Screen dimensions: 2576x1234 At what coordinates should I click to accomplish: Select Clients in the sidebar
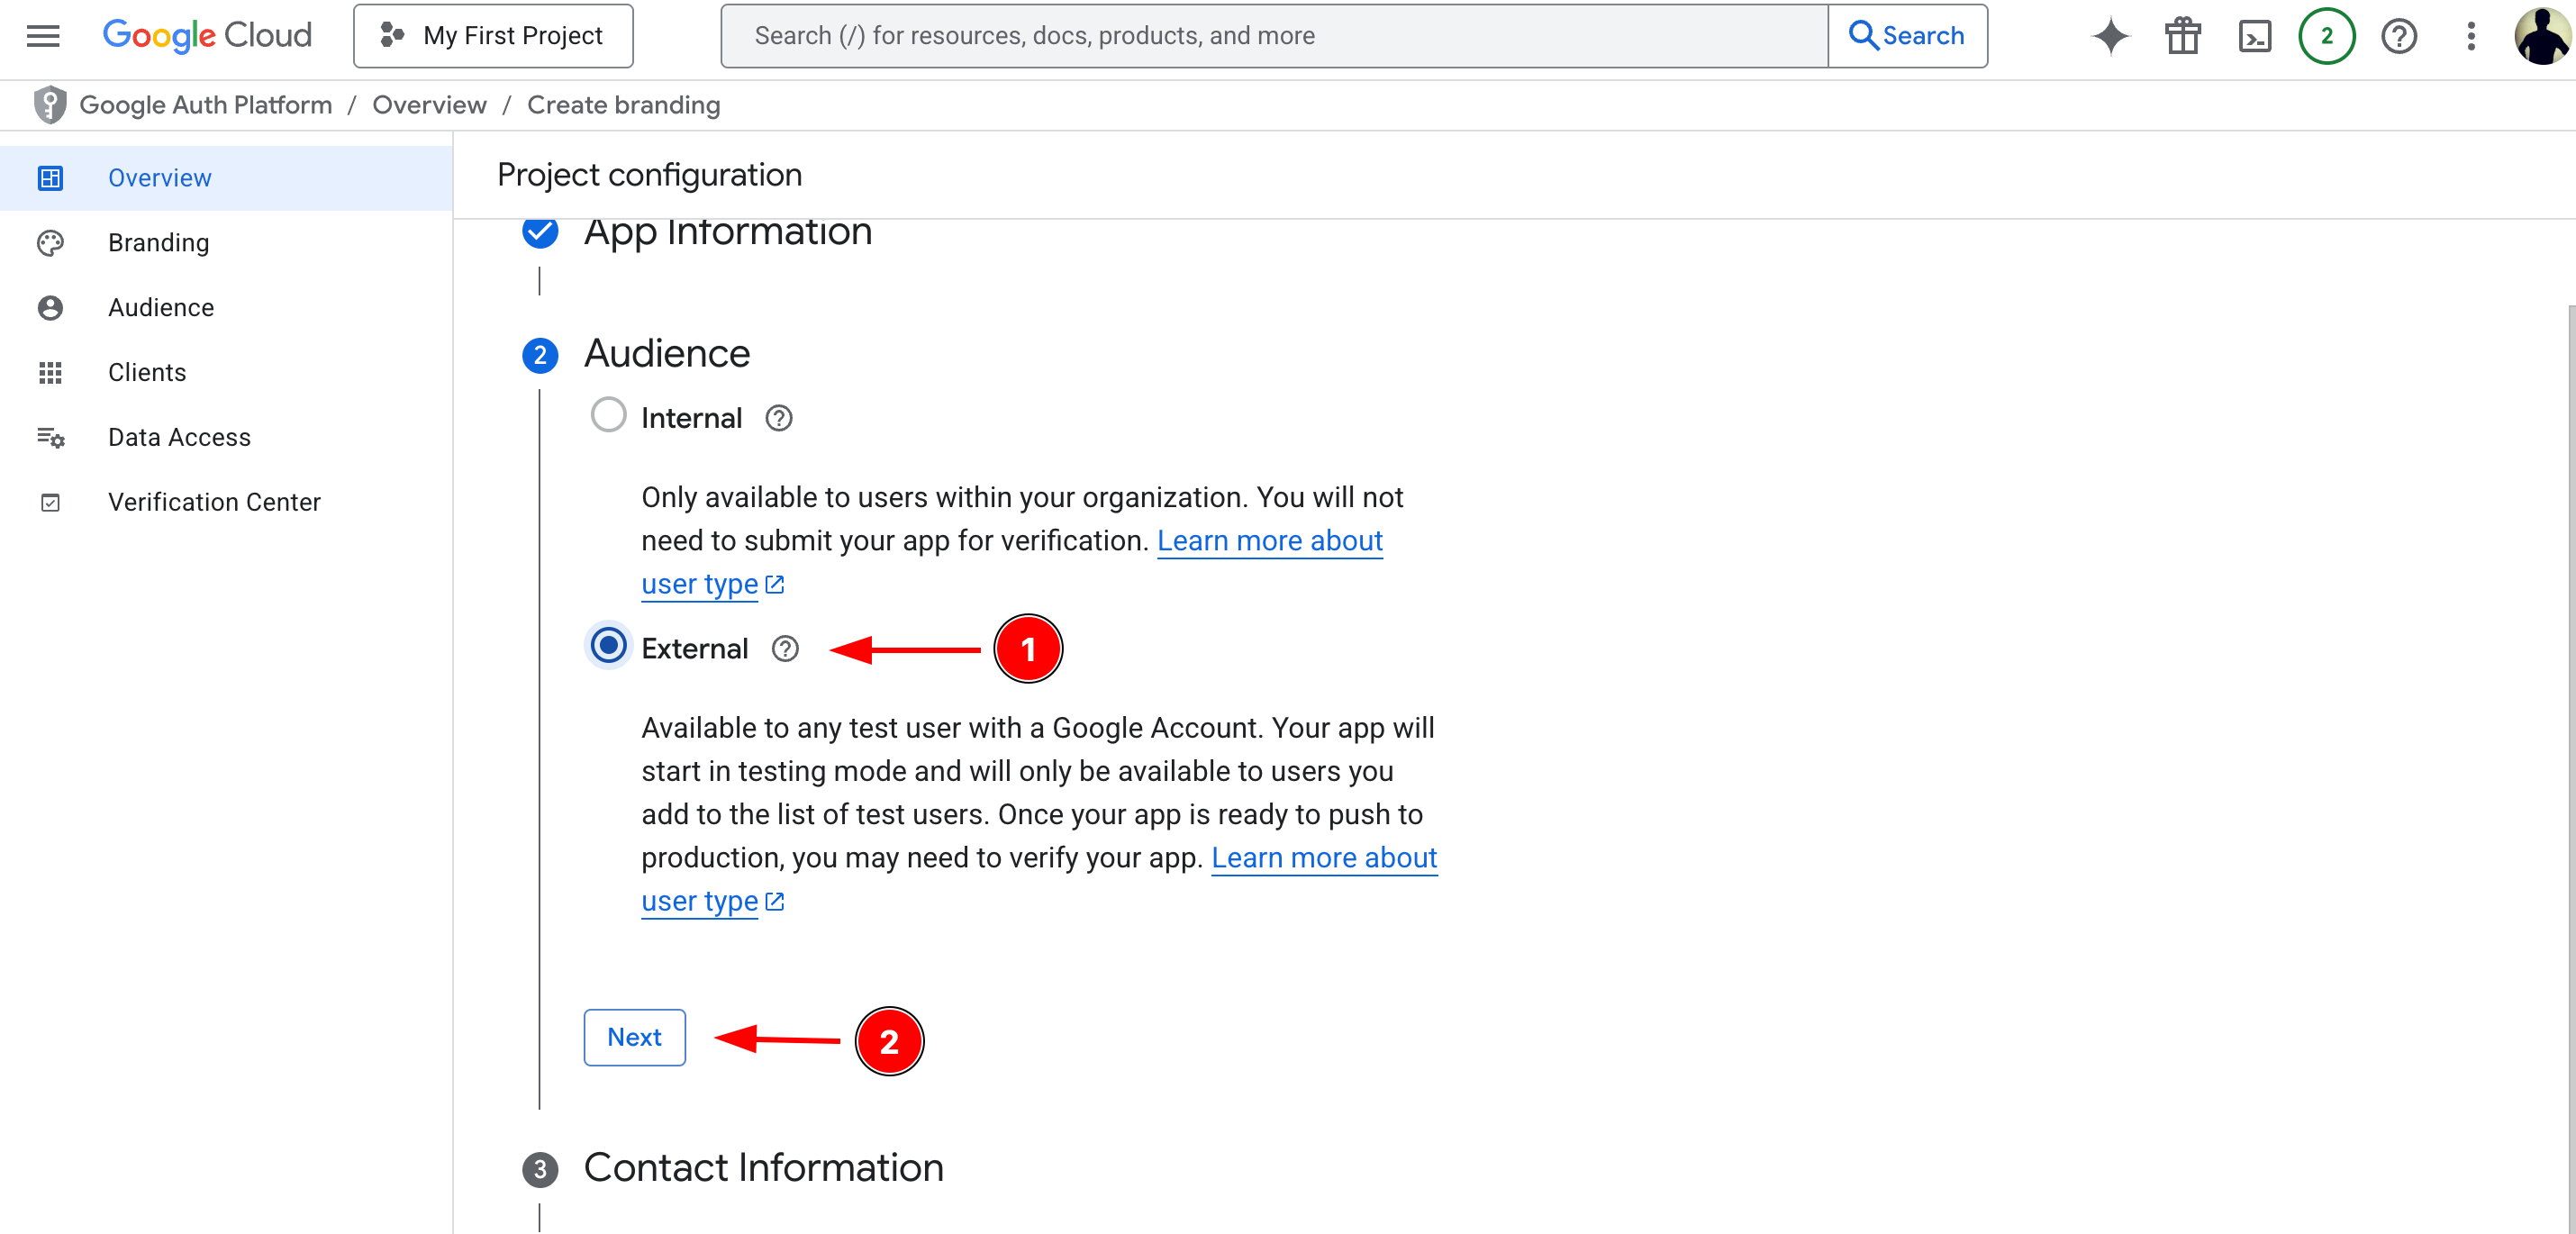click(x=226, y=373)
